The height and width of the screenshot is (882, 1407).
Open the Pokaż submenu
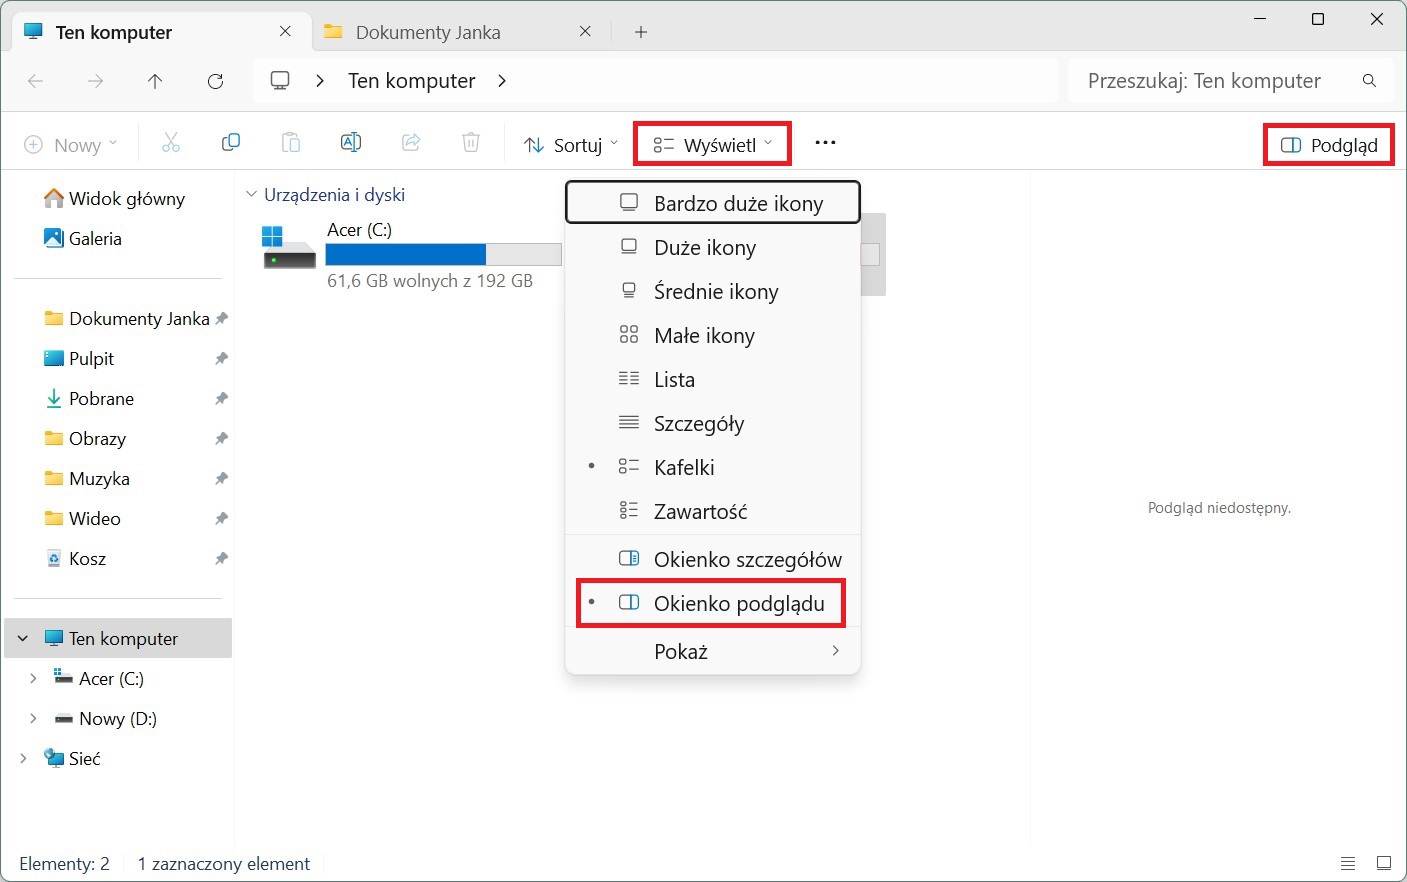click(x=712, y=652)
